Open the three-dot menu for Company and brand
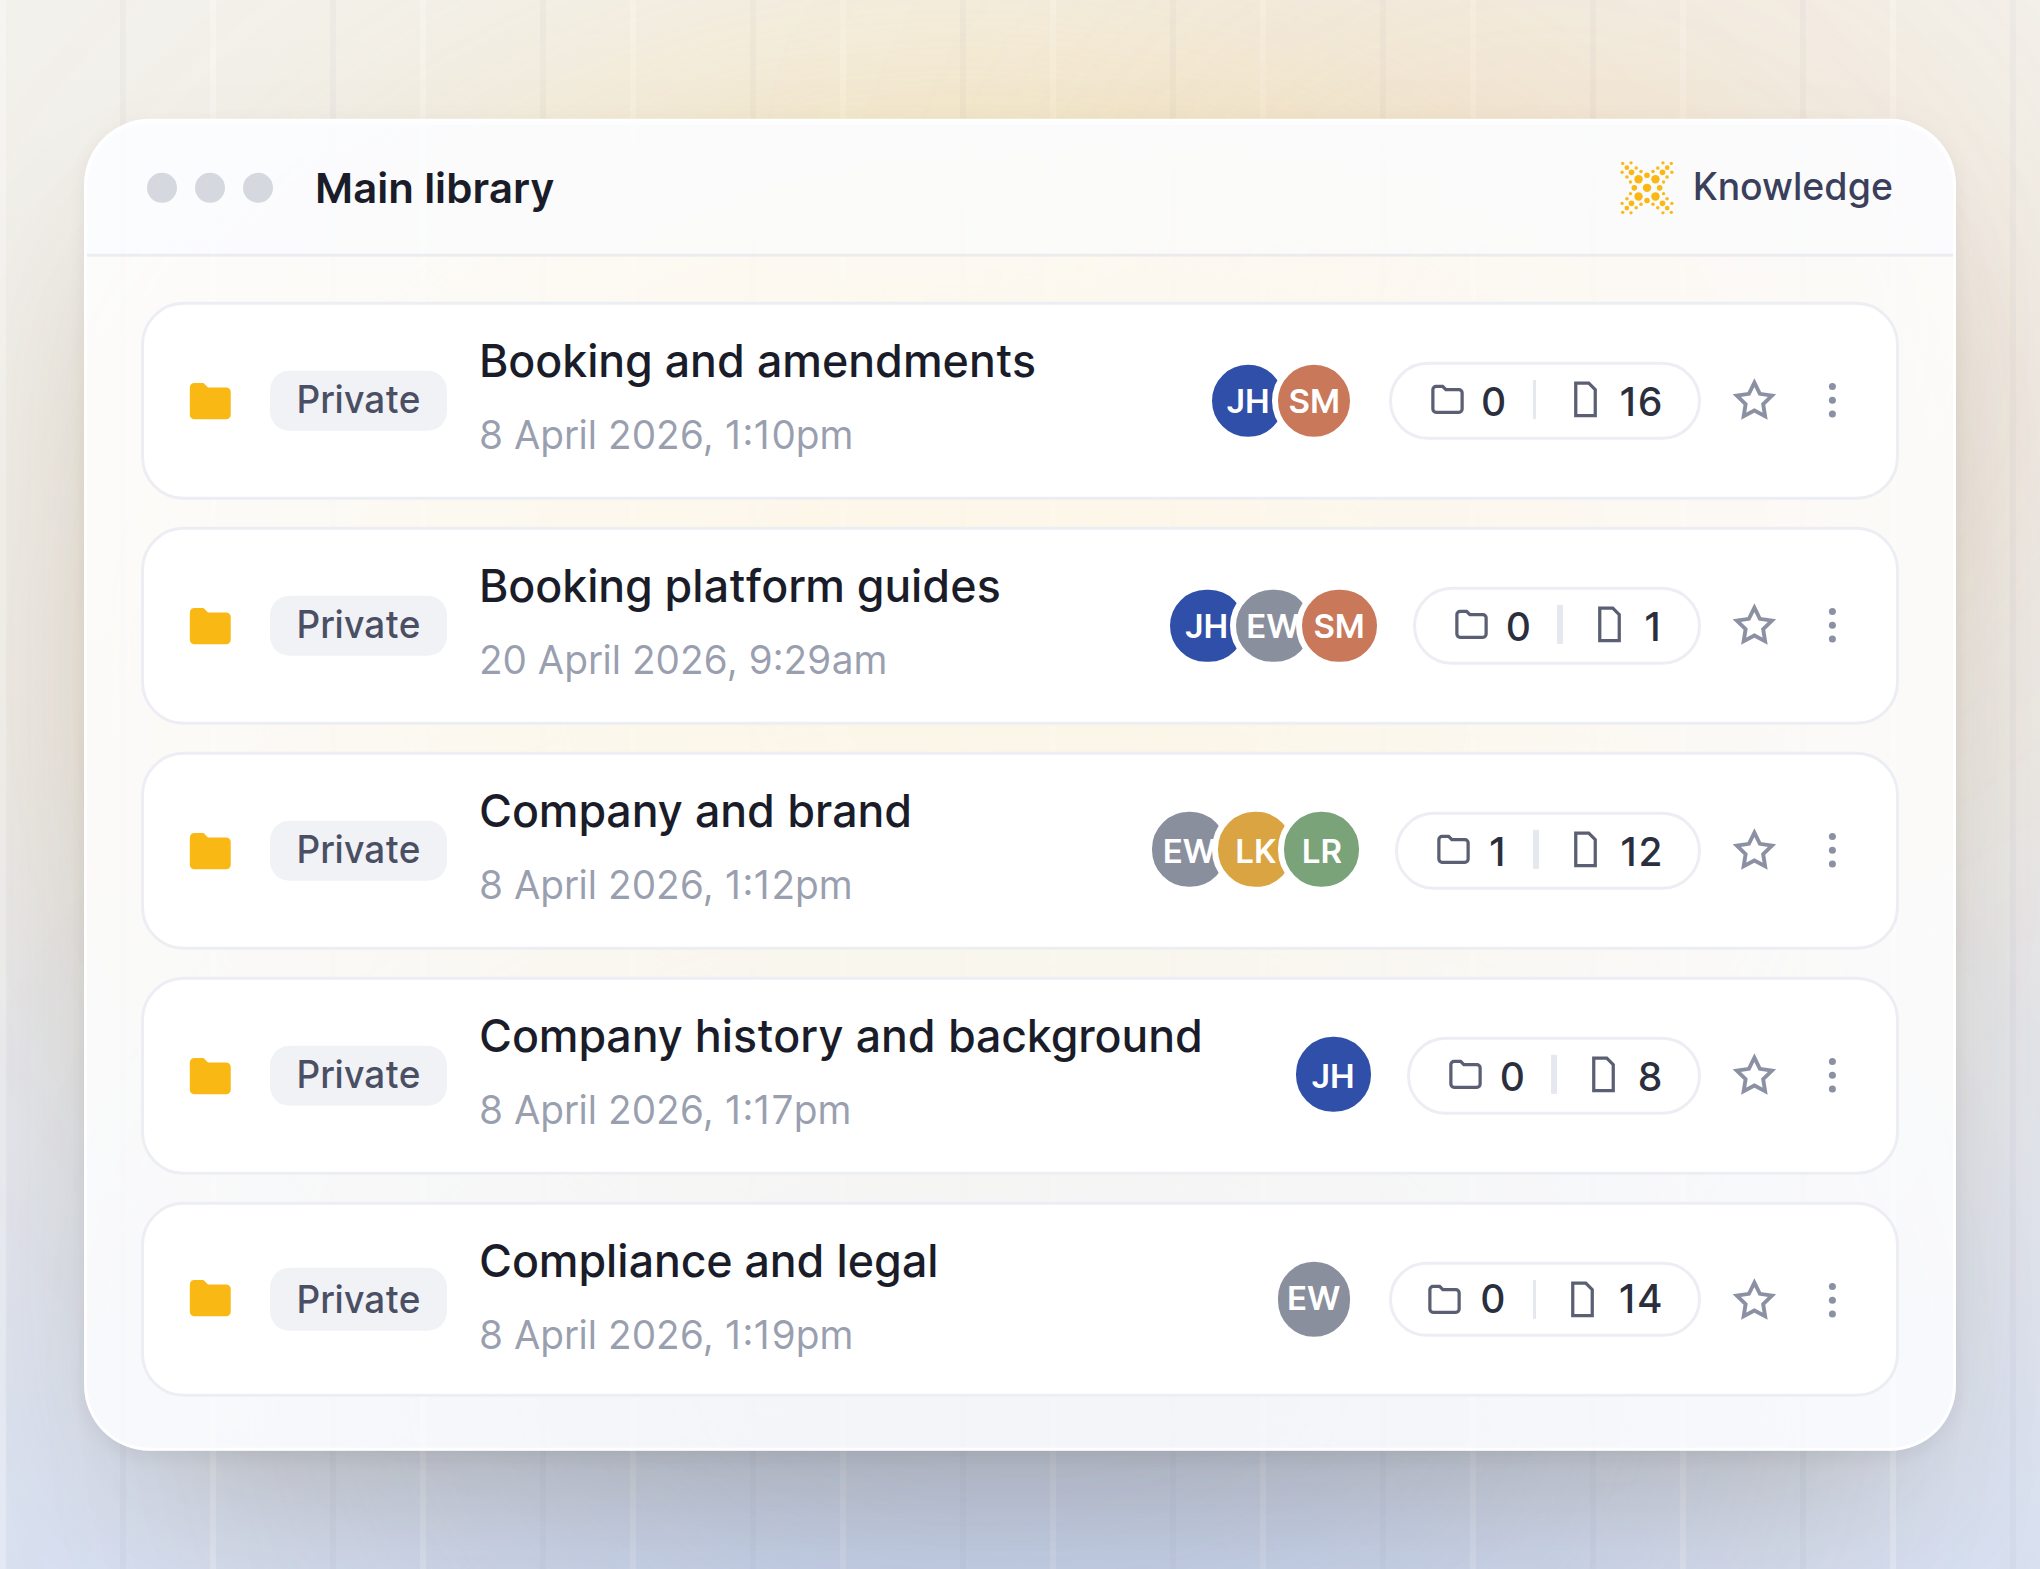 (1832, 851)
